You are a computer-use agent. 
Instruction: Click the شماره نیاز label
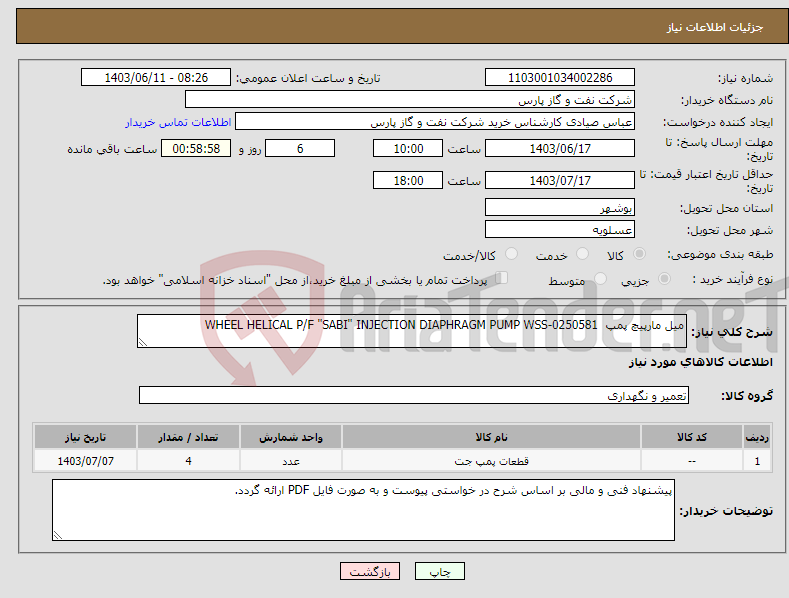point(745,78)
